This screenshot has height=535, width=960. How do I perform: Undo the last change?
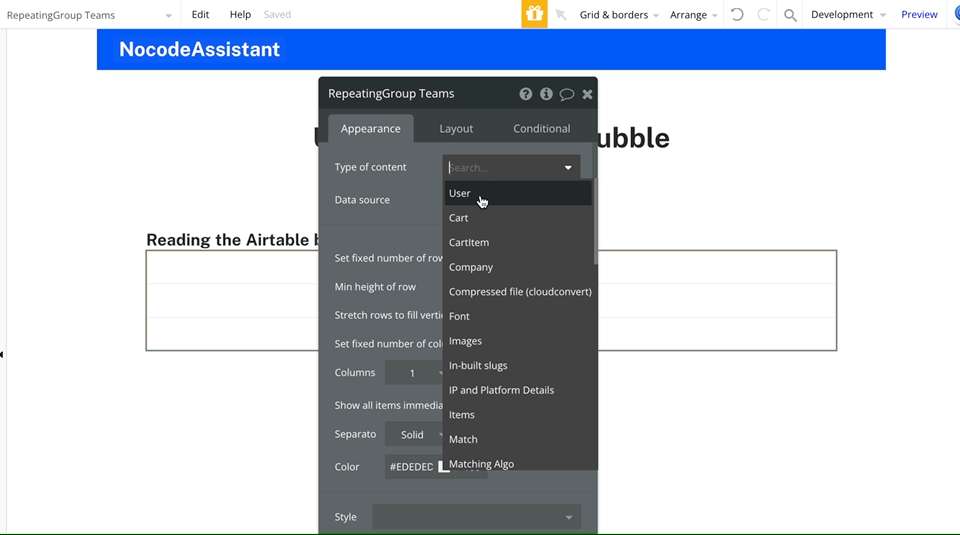coord(737,14)
